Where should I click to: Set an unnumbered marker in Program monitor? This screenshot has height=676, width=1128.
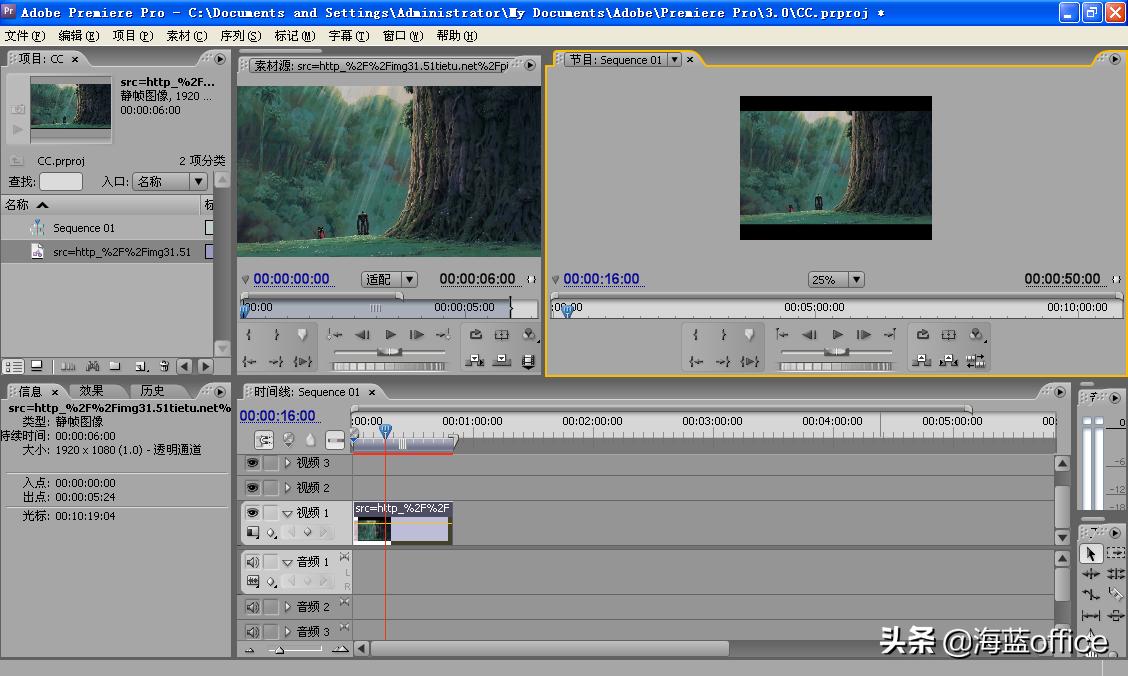click(749, 335)
